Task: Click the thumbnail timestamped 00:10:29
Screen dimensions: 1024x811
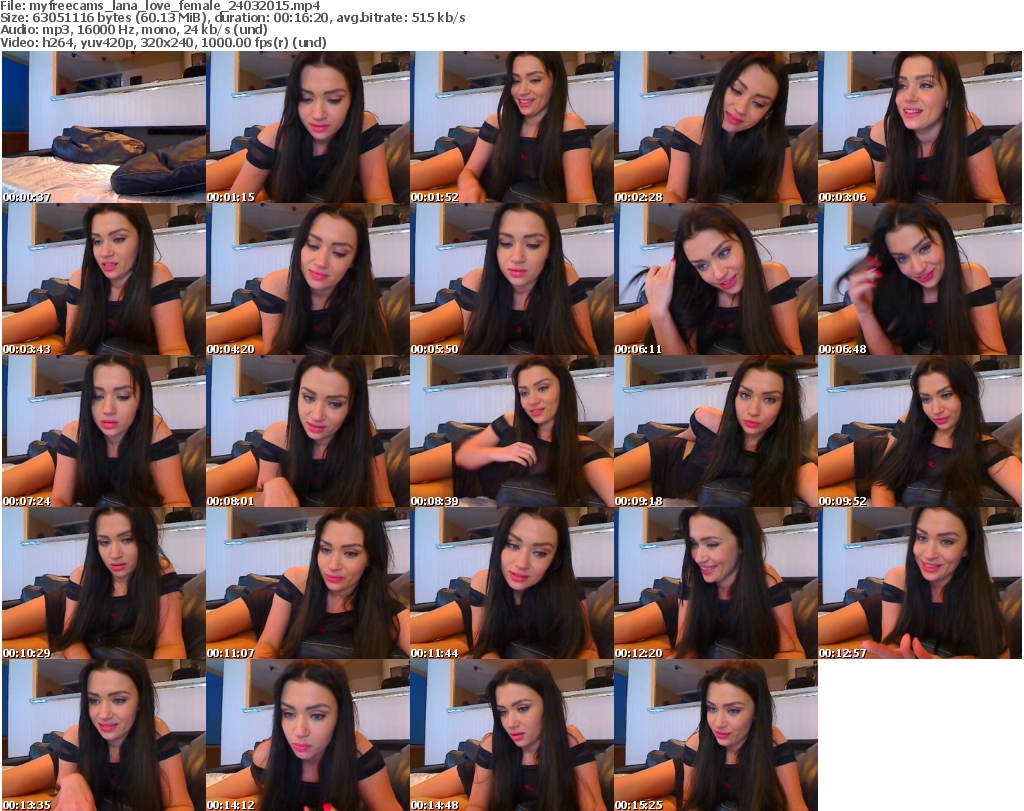Action: (104, 583)
